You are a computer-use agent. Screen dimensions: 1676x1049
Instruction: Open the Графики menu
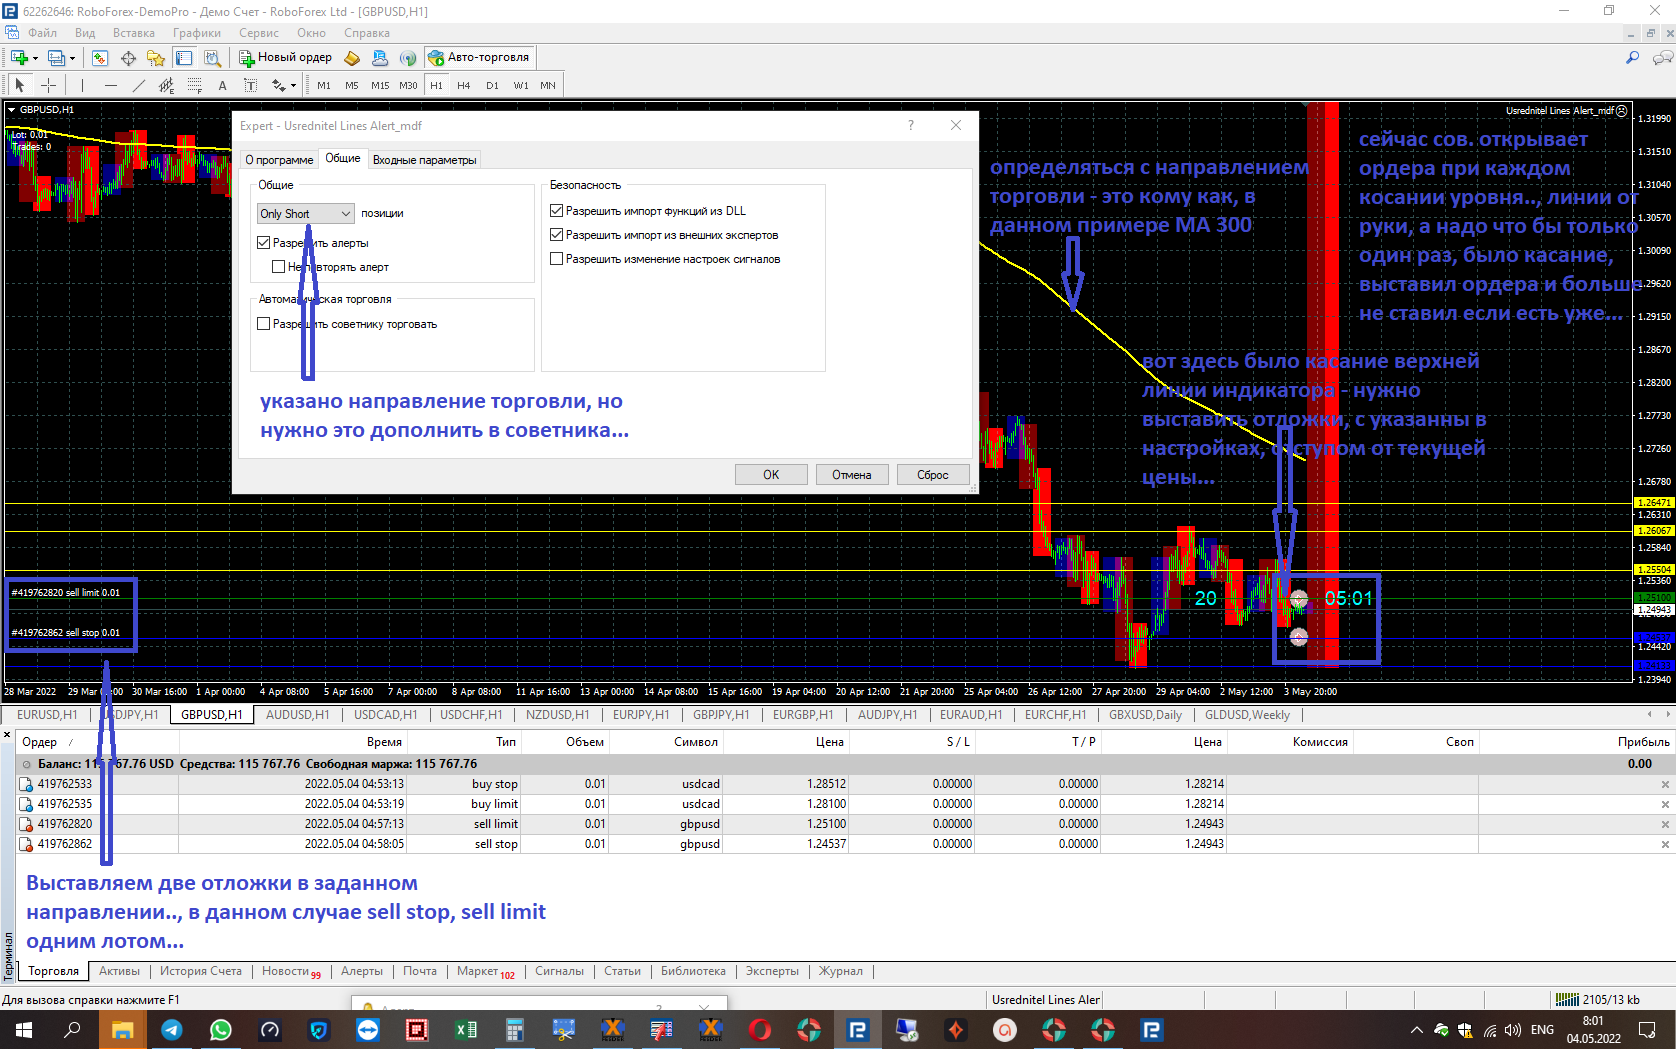(196, 33)
